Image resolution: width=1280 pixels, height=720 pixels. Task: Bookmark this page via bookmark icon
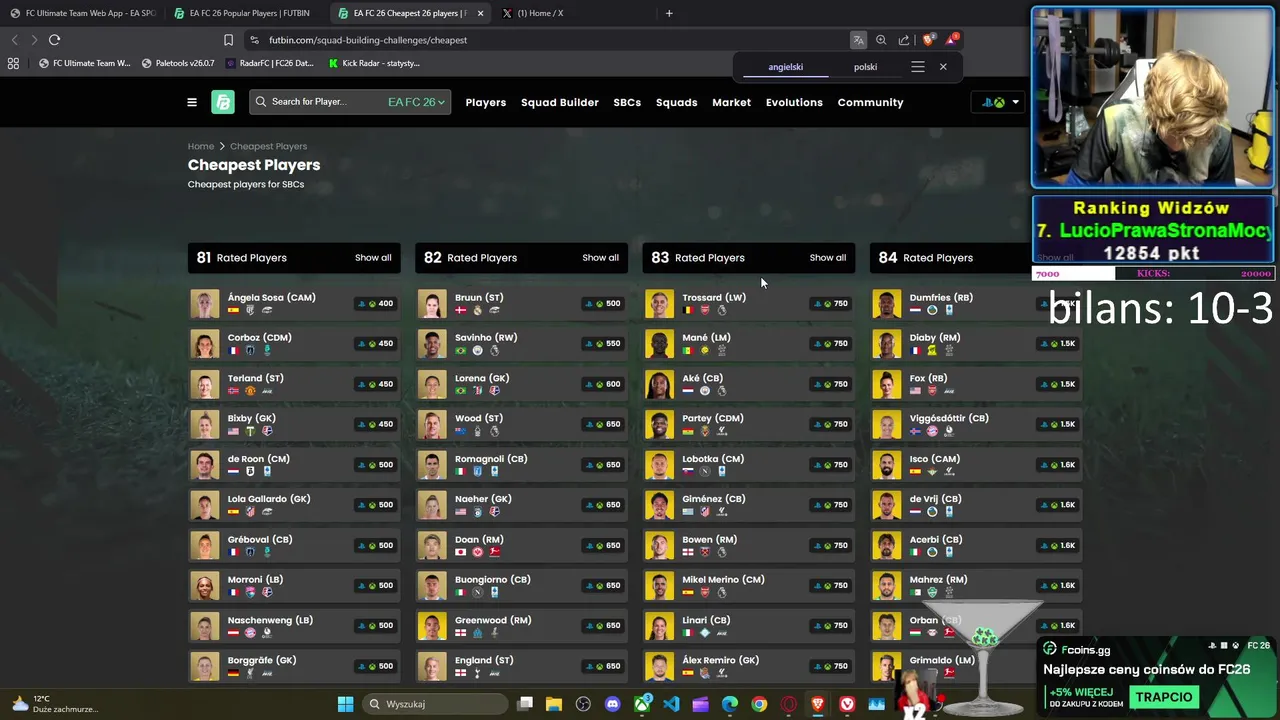[x=228, y=40]
